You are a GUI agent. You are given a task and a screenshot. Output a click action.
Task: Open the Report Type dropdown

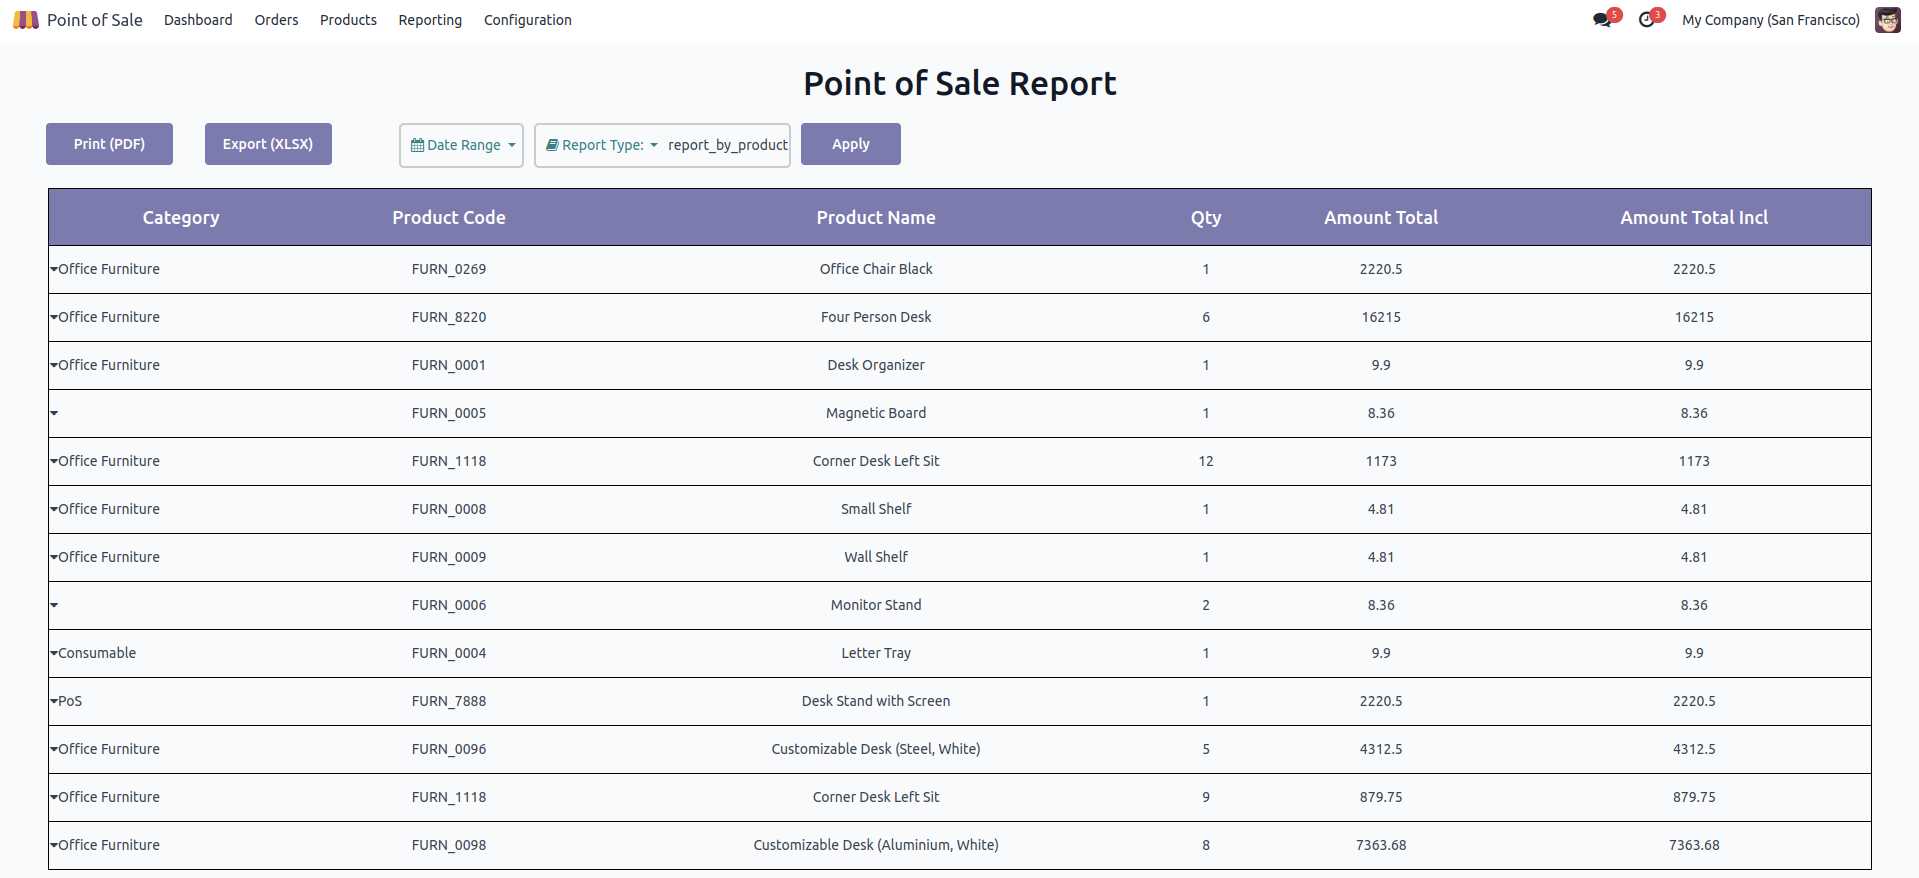pos(603,145)
